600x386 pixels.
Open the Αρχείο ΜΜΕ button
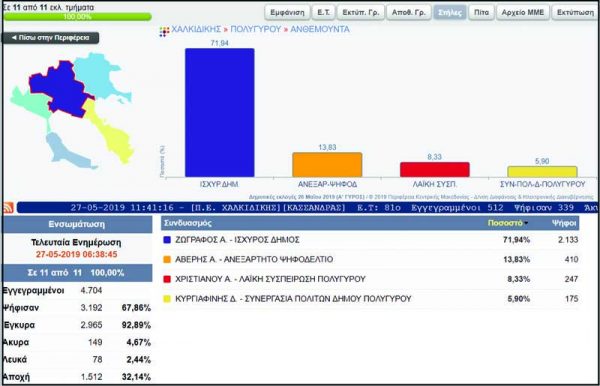523,12
